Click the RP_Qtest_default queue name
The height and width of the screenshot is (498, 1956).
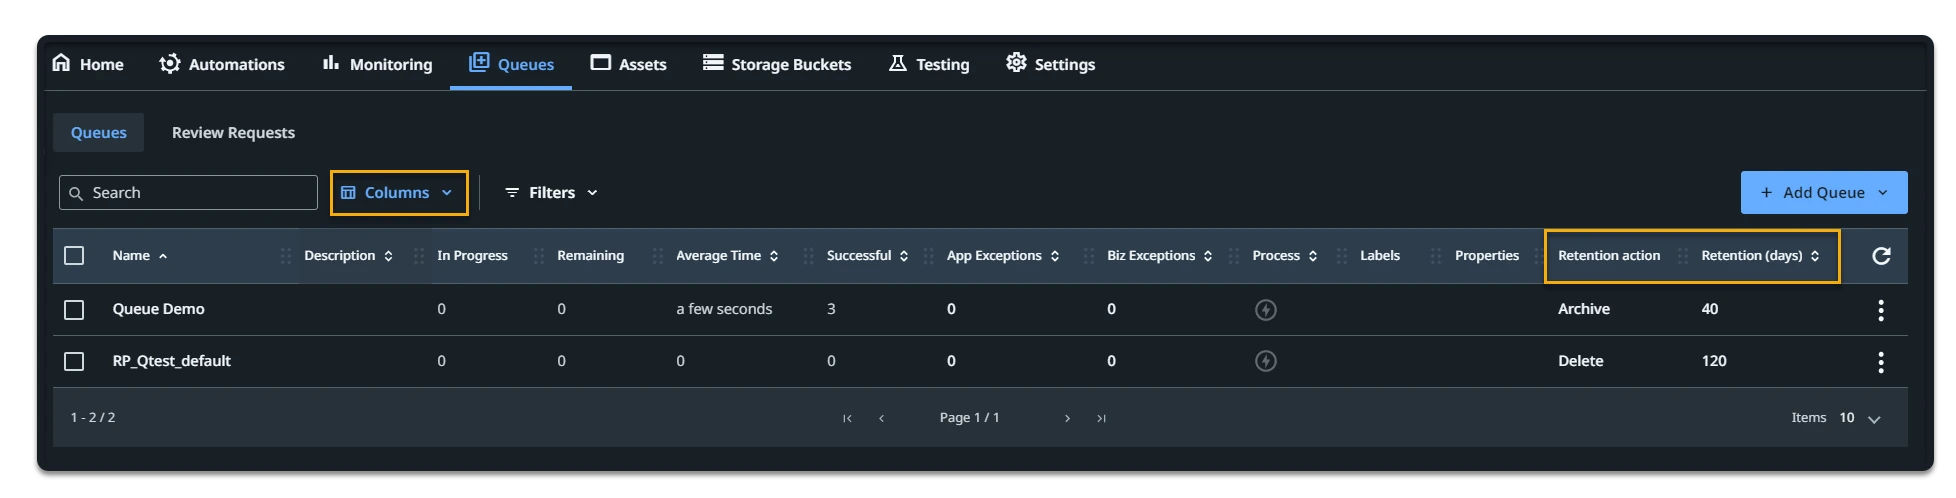coord(171,361)
